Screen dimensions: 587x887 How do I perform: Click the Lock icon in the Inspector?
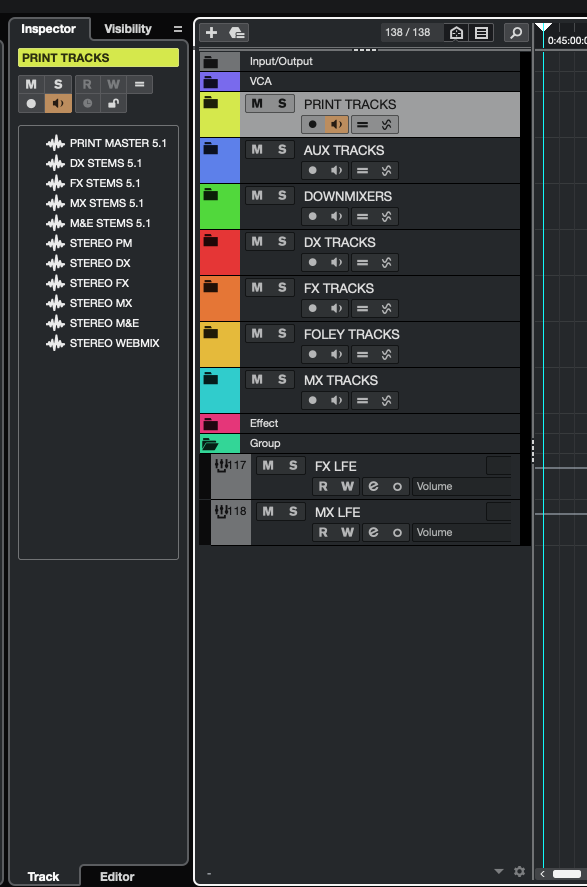pyautogui.click(x=114, y=104)
